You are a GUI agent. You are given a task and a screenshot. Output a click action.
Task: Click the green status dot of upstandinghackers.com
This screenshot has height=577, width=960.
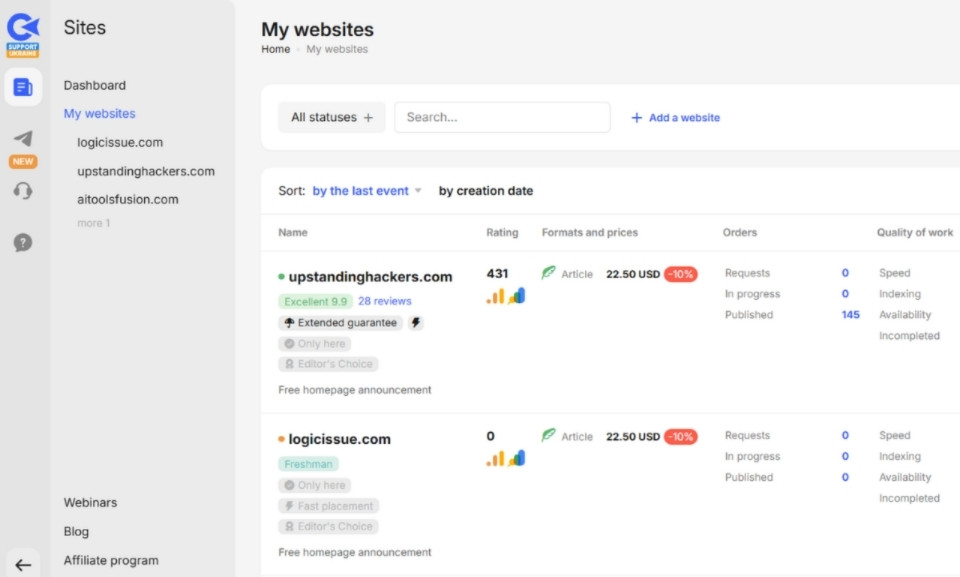click(281, 277)
